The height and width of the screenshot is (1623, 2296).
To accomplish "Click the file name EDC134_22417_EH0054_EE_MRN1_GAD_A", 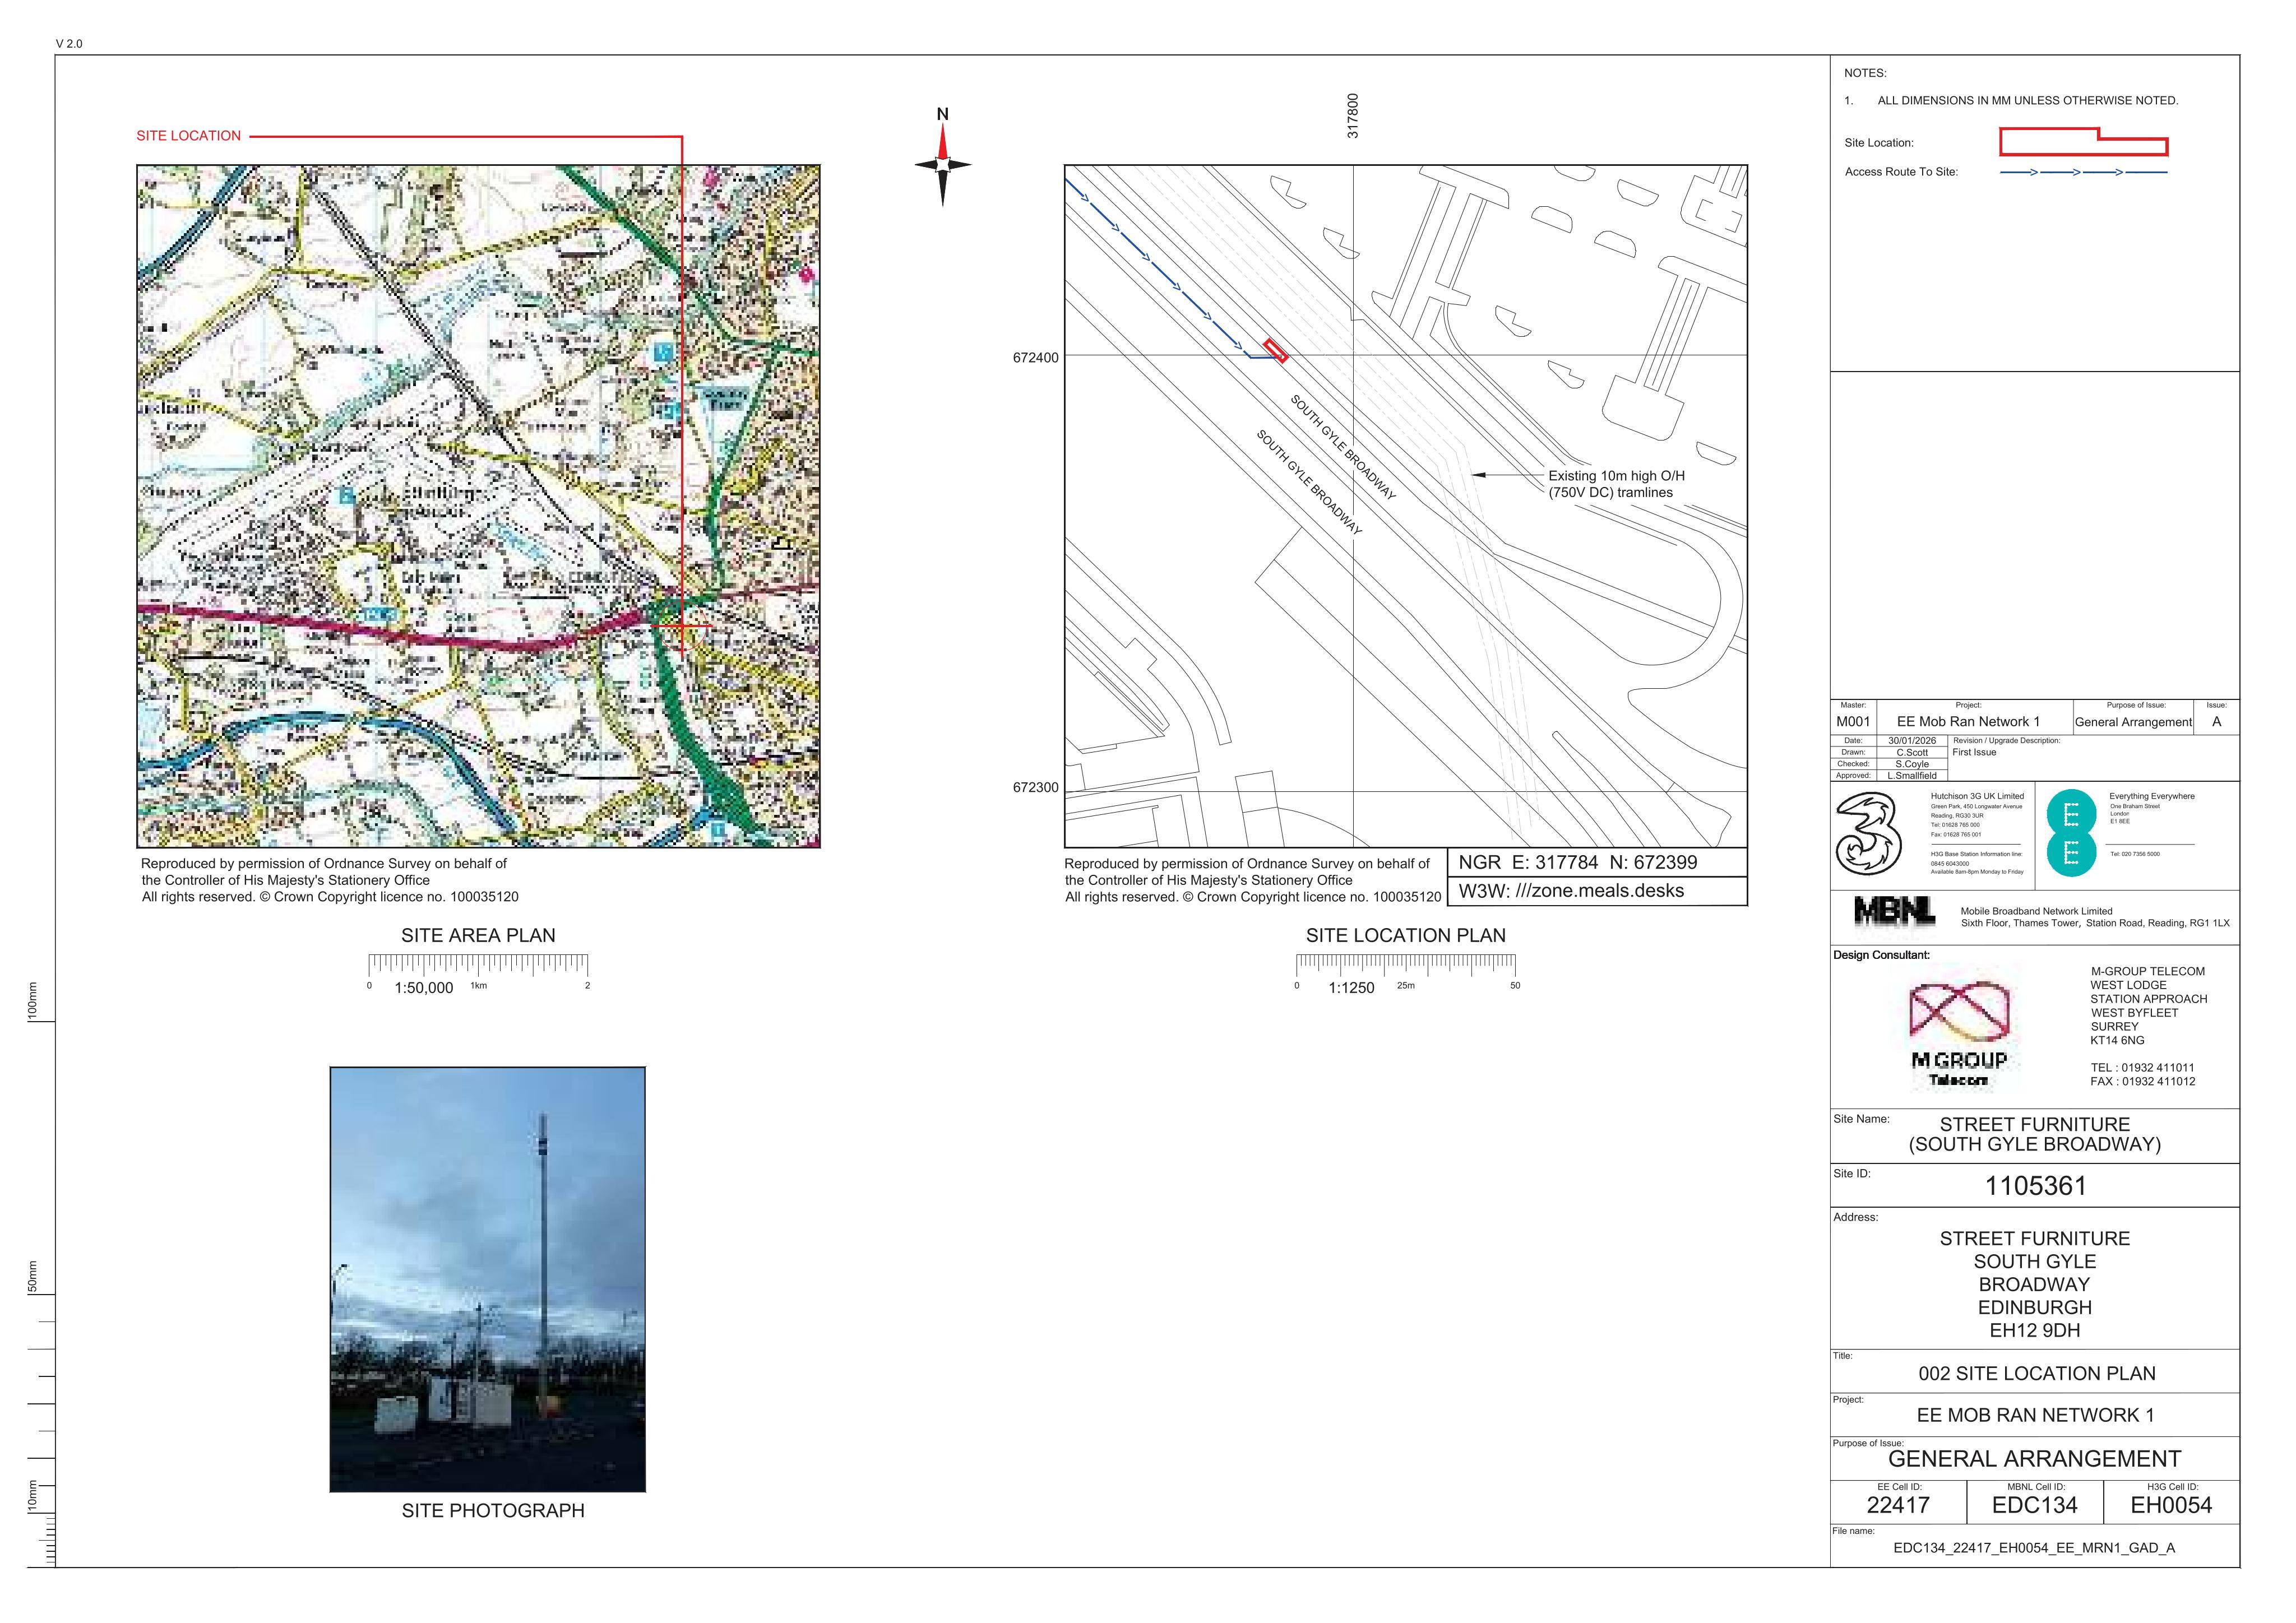I will (x=2034, y=1549).
